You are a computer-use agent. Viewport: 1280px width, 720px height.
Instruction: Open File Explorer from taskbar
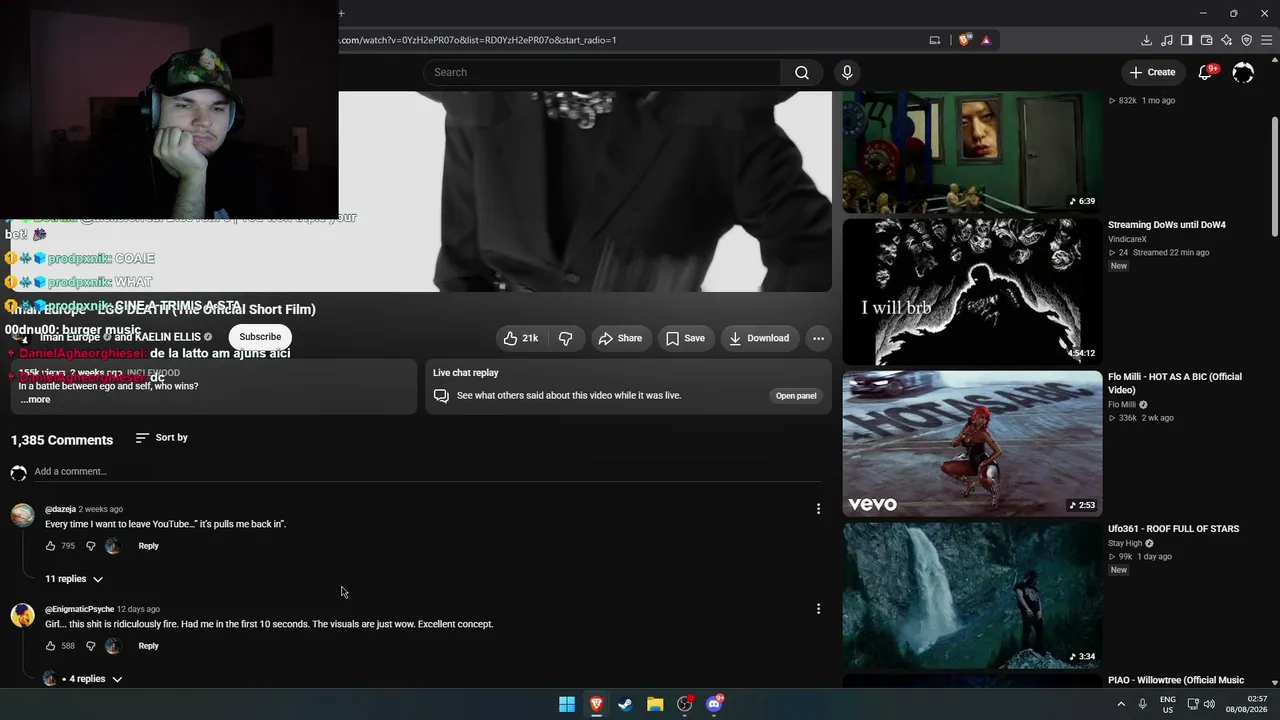pyautogui.click(x=655, y=704)
